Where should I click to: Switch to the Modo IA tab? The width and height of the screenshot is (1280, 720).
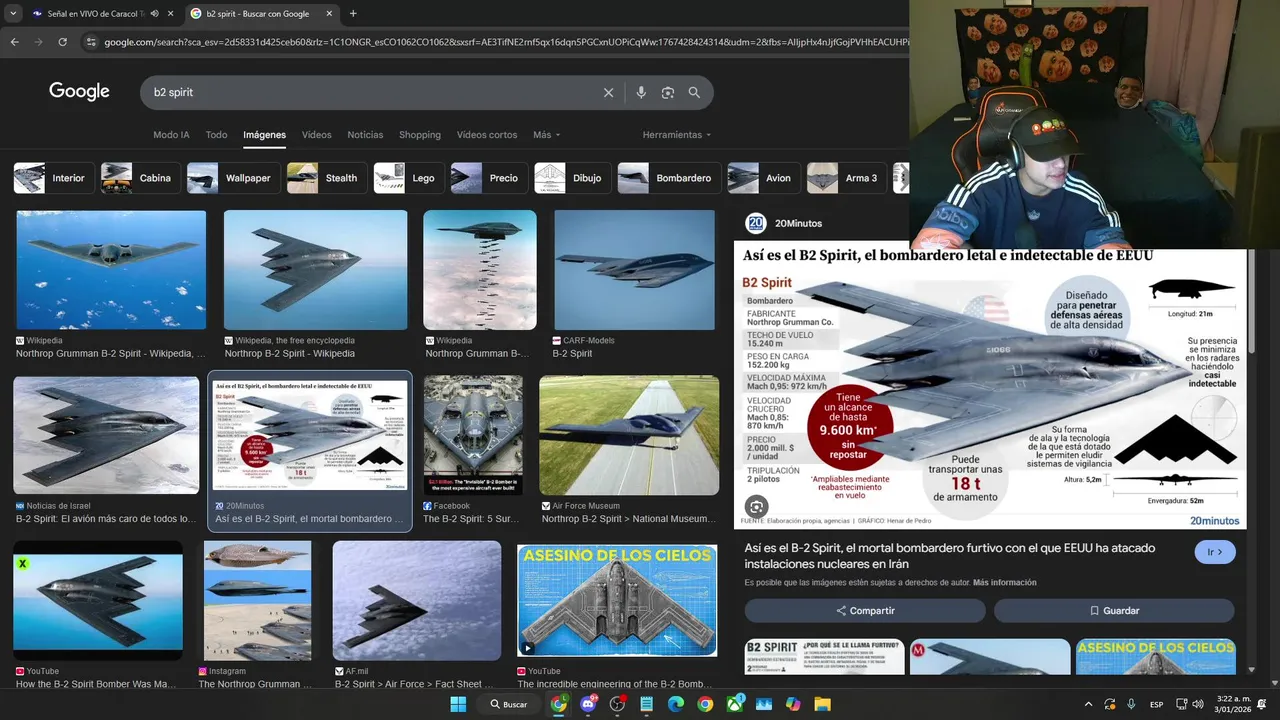point(171,135)
